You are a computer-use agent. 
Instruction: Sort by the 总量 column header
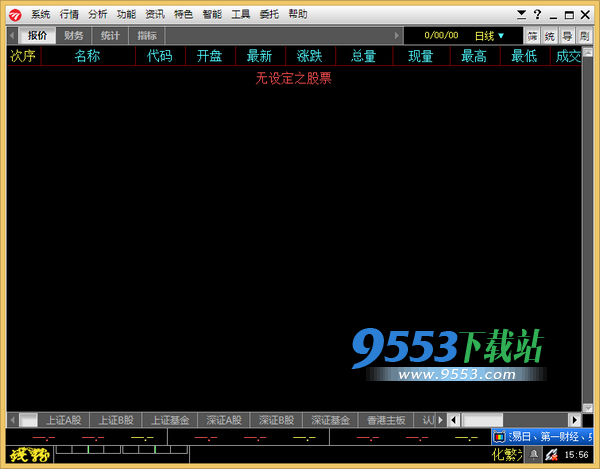pyautogui.click(x=364, y=56)
